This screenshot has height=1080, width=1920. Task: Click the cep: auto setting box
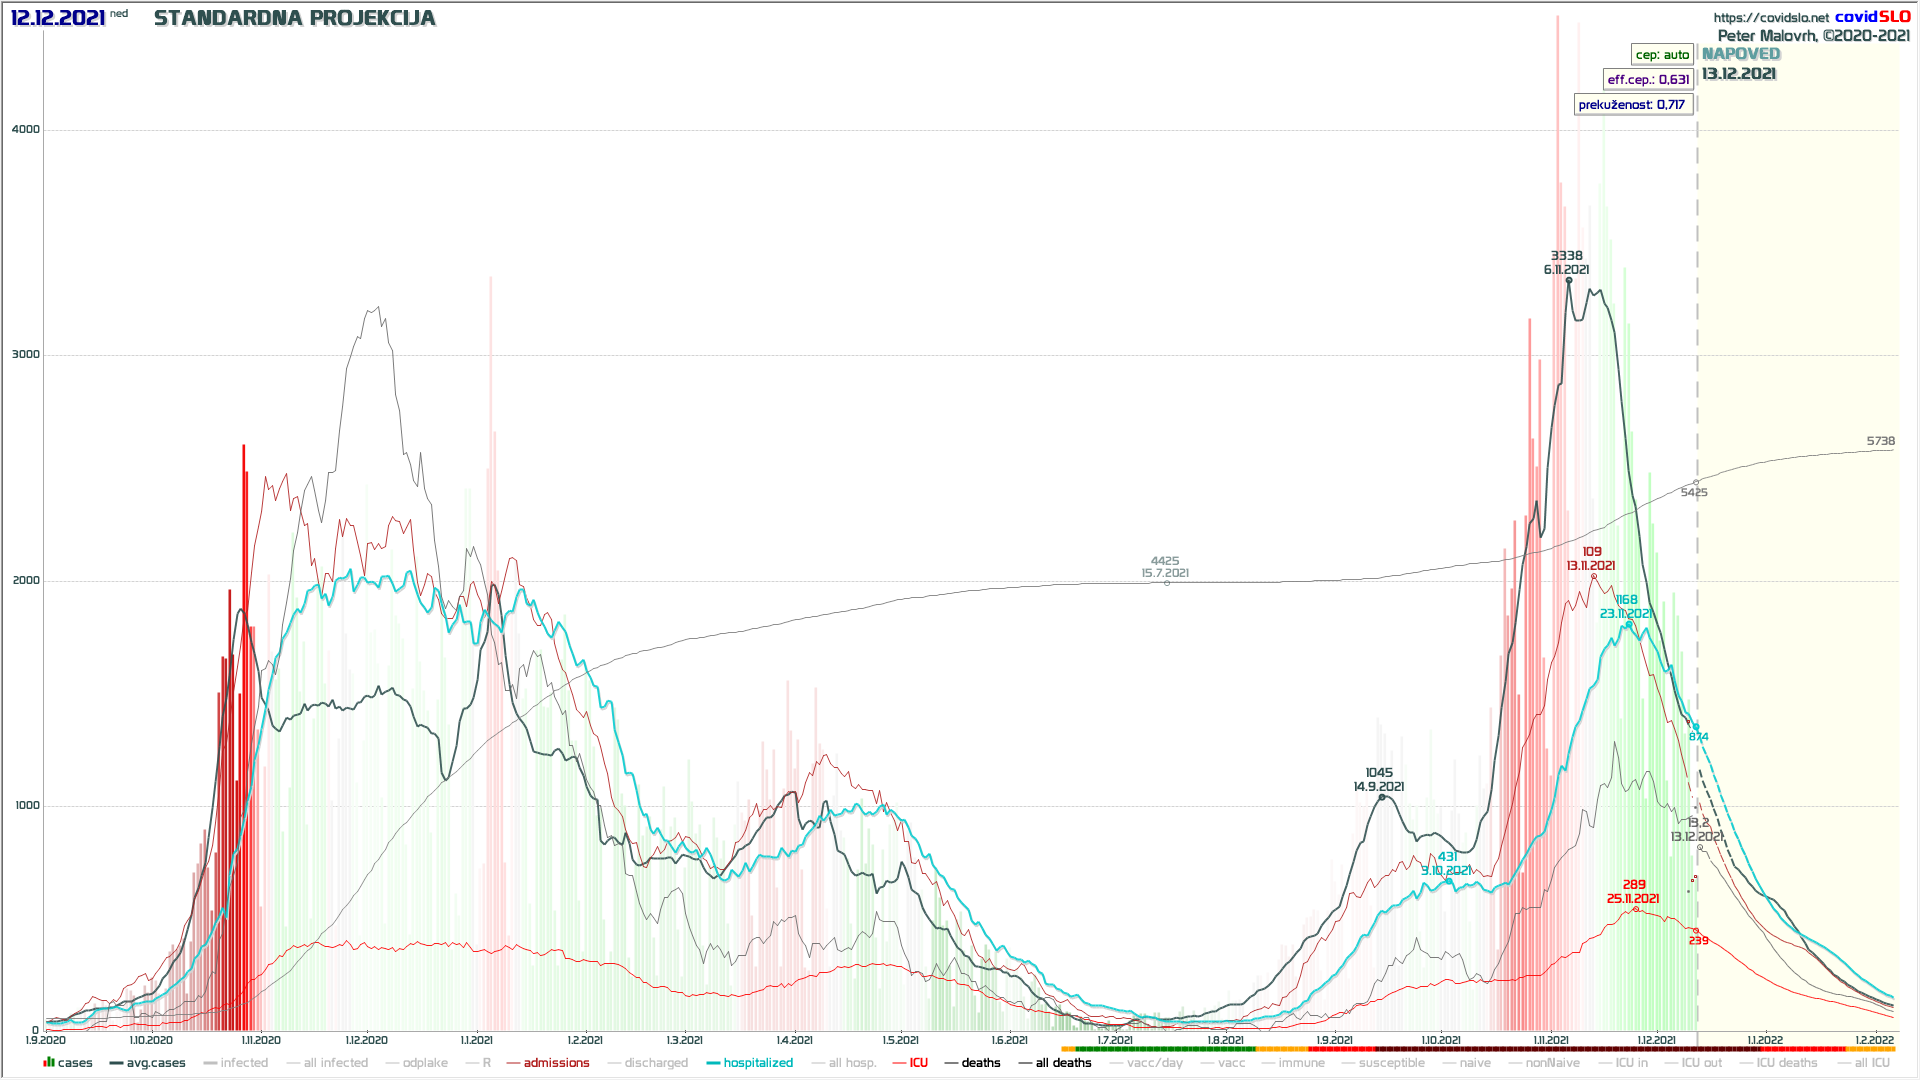1662,55
